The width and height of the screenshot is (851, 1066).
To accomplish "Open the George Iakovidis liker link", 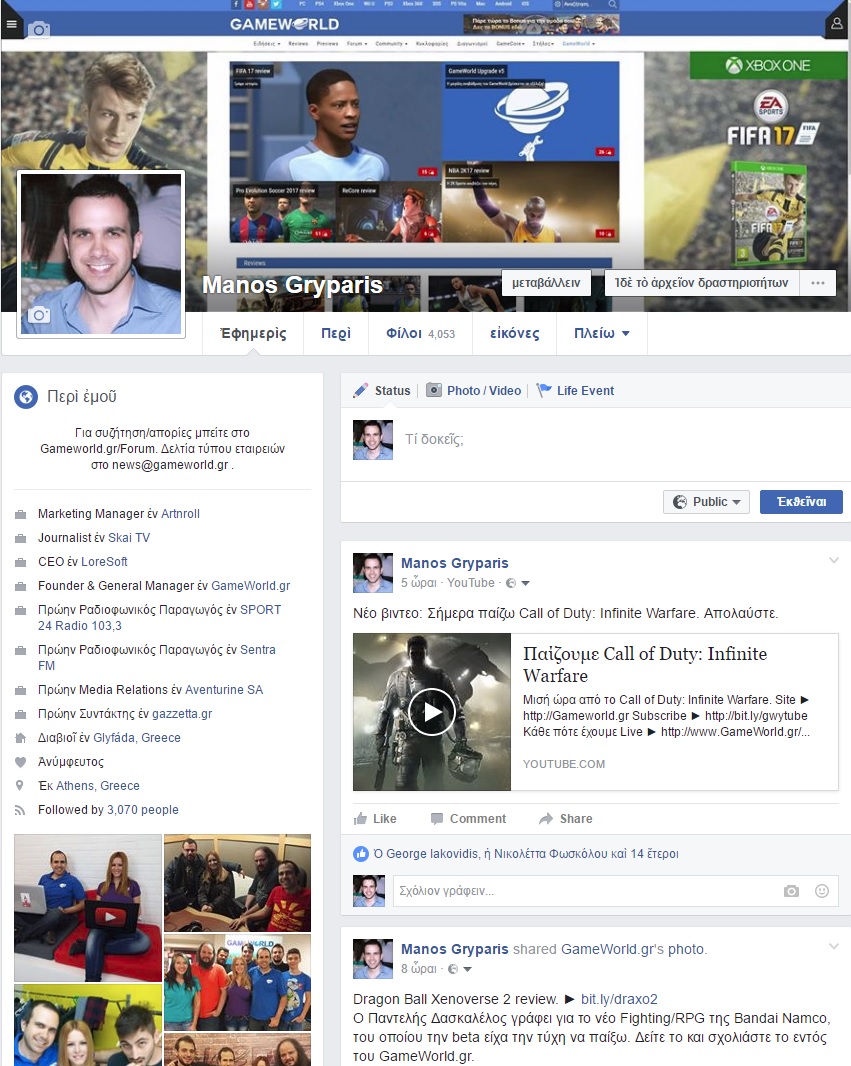I will (x=432, y=854).
